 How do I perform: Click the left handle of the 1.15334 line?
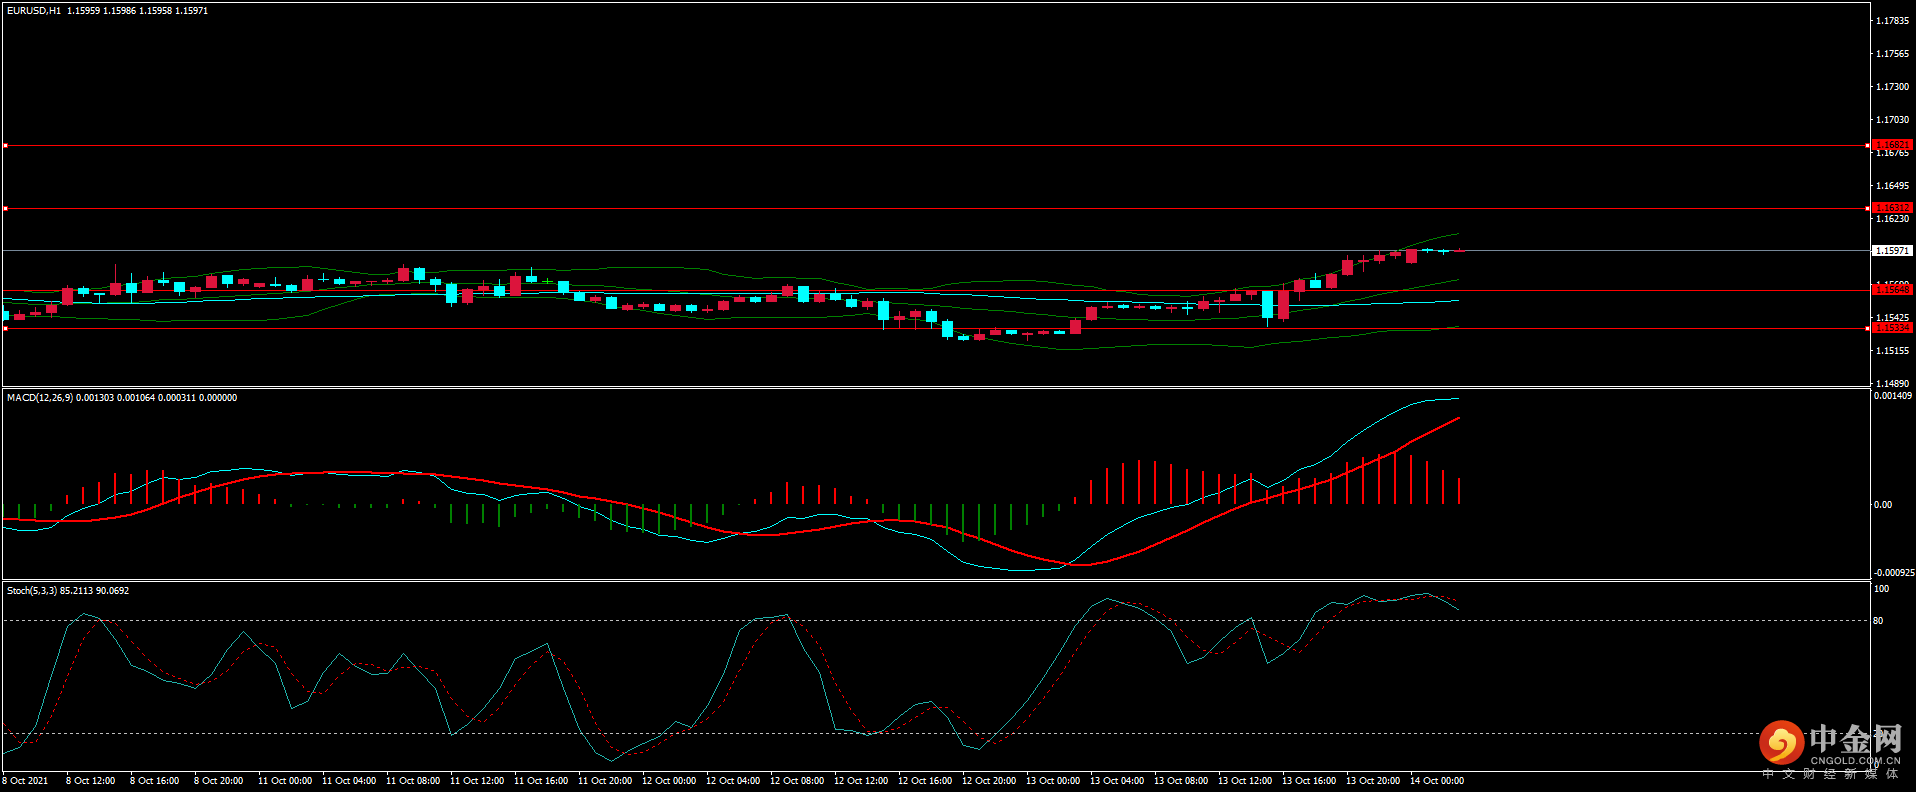point(5,328)
